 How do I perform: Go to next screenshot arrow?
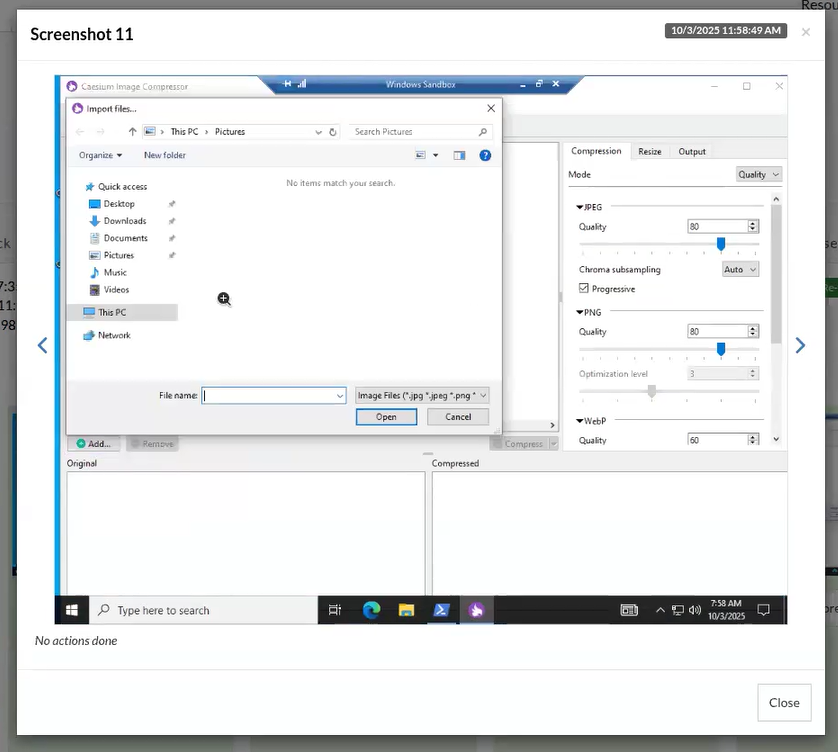point(800,345)
